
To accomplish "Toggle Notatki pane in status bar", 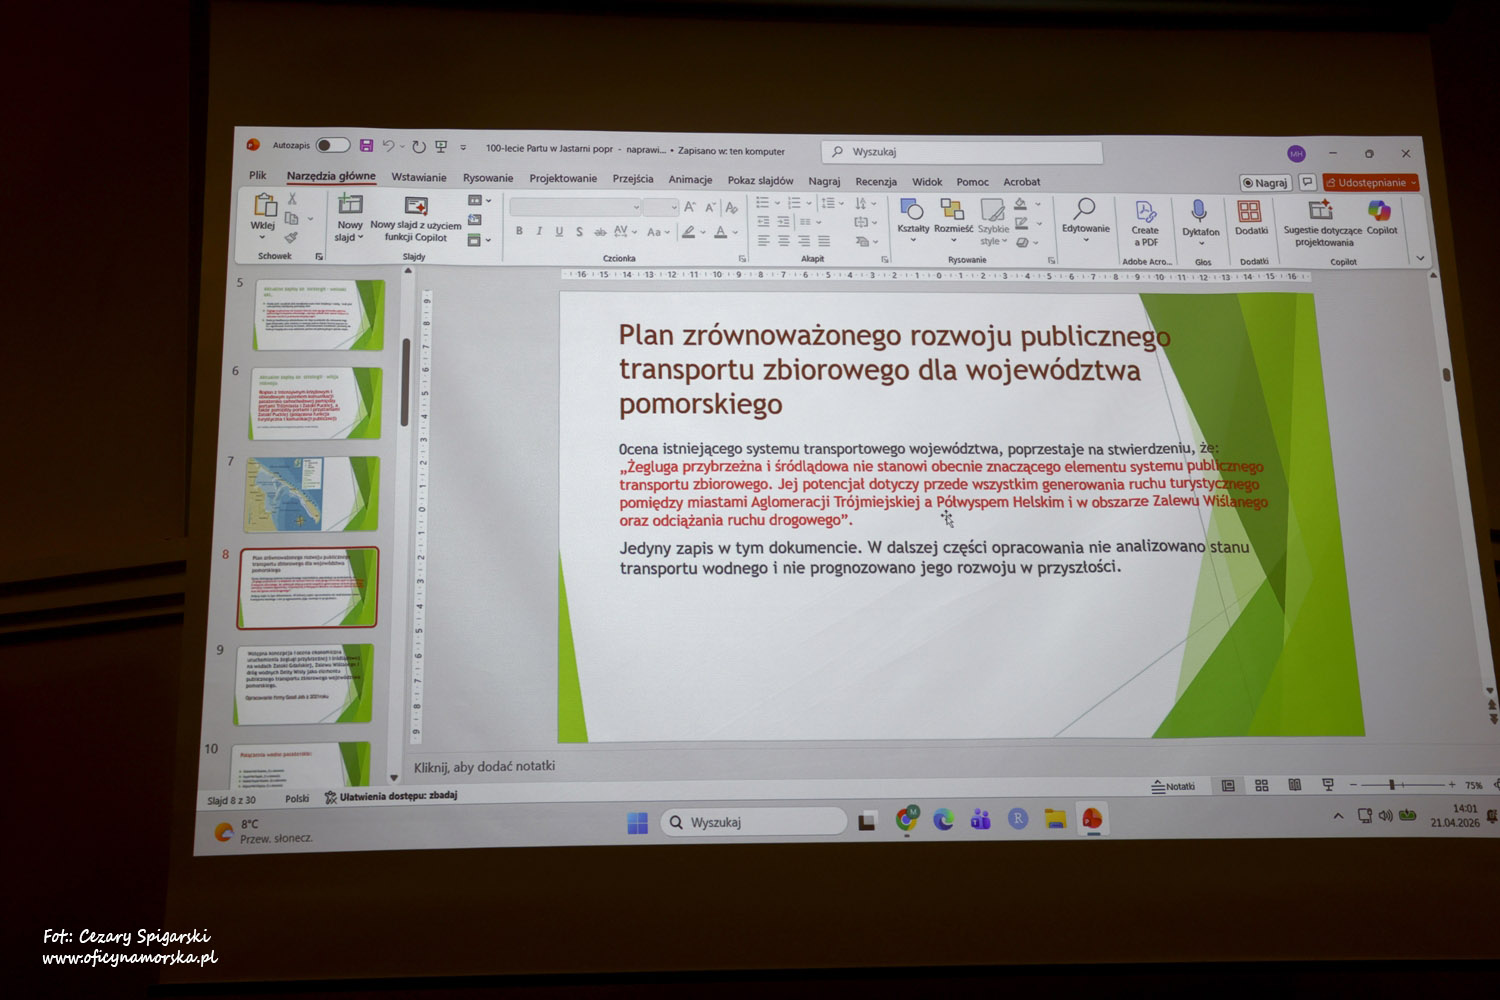I will pos(1173,787).
